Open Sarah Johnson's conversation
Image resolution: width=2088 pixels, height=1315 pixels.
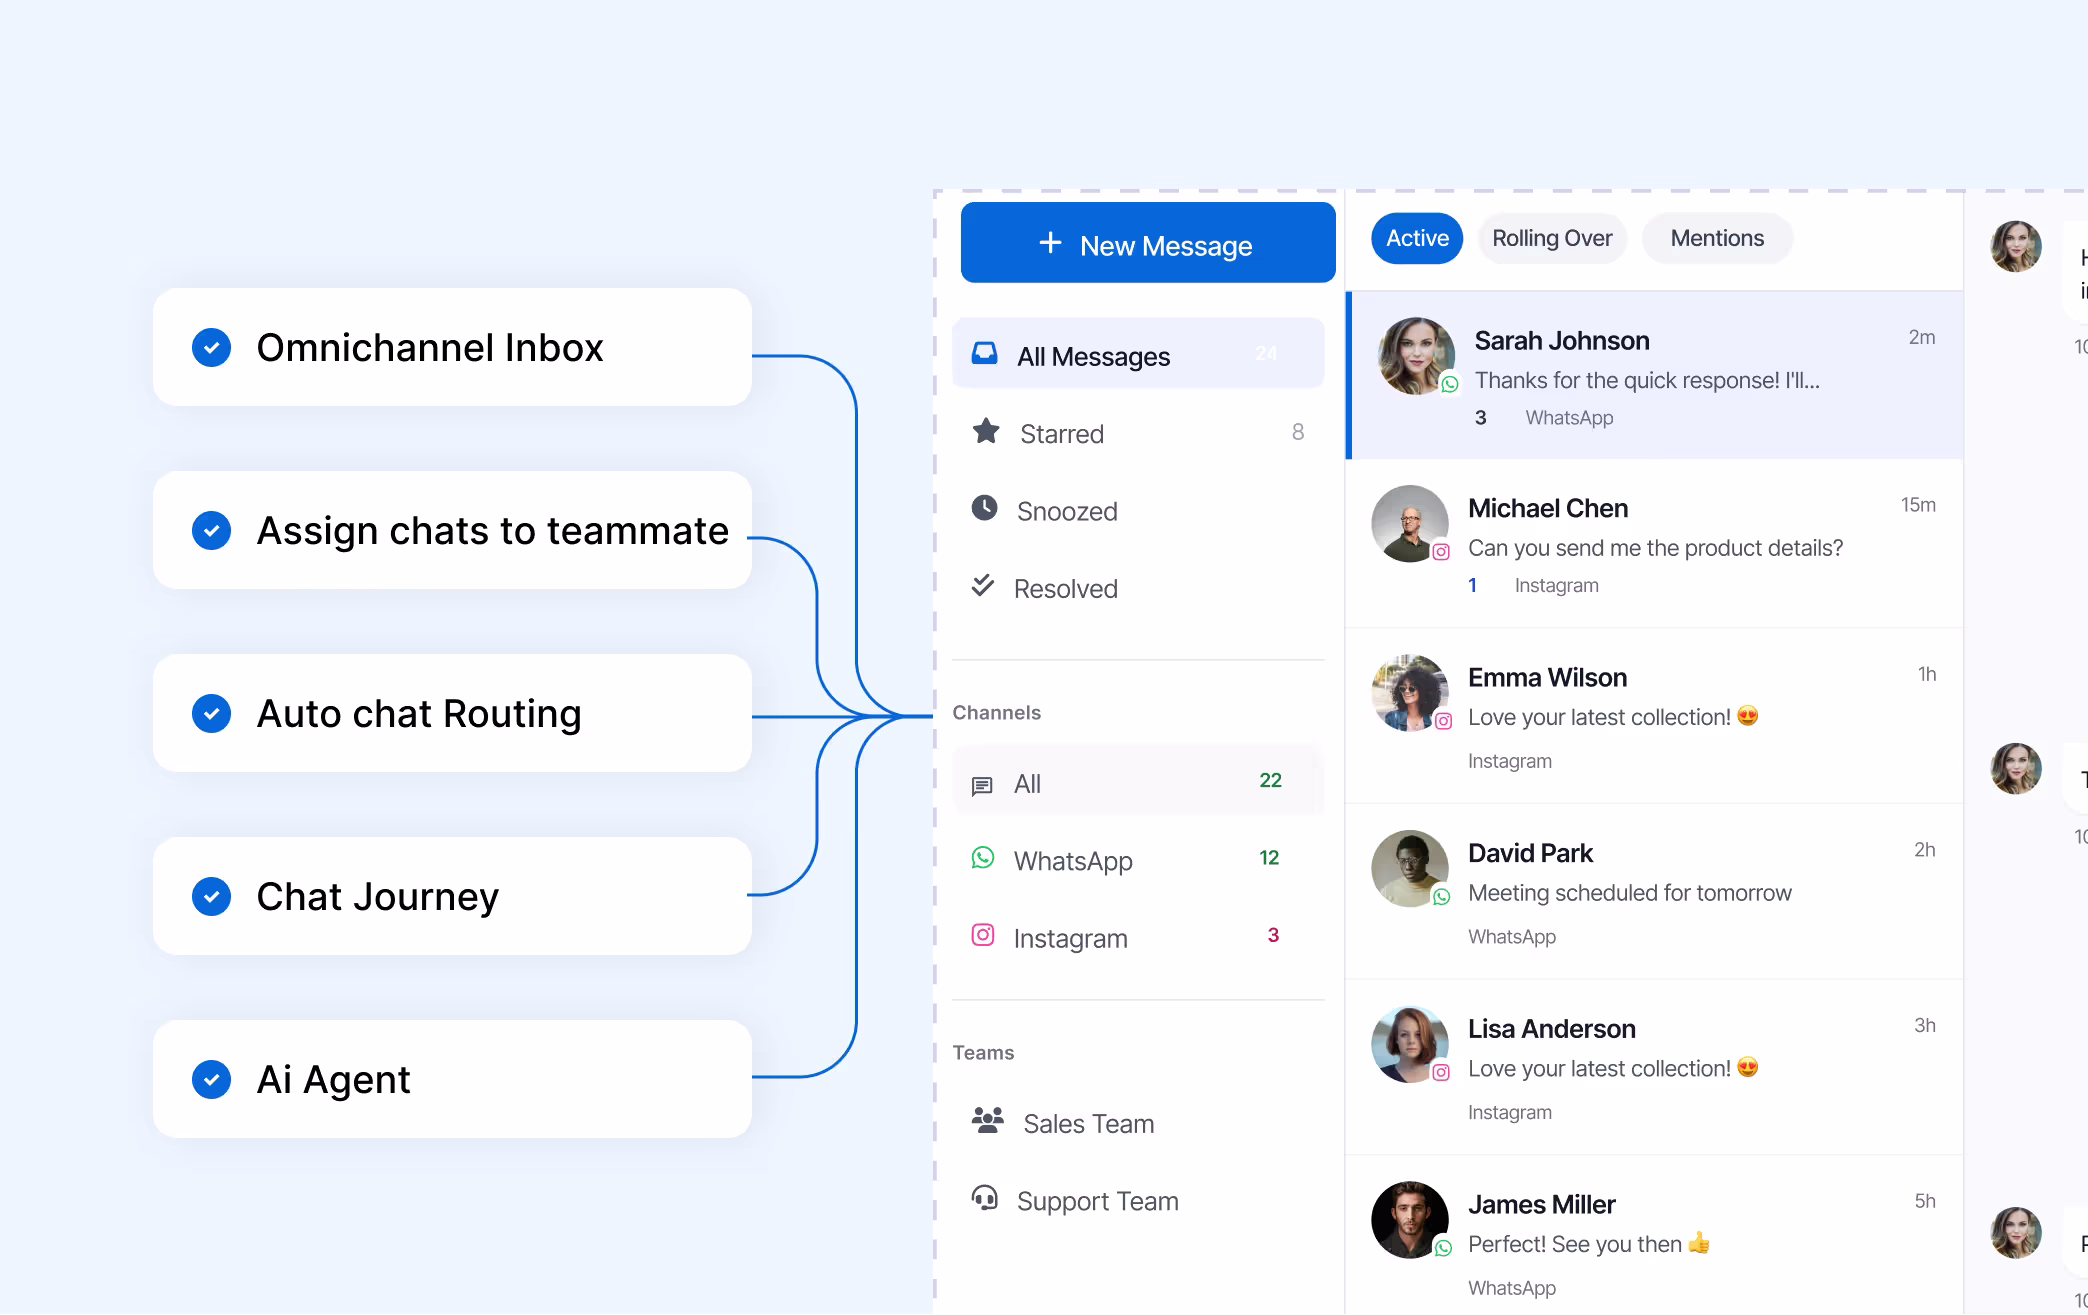coord(1655,376)
